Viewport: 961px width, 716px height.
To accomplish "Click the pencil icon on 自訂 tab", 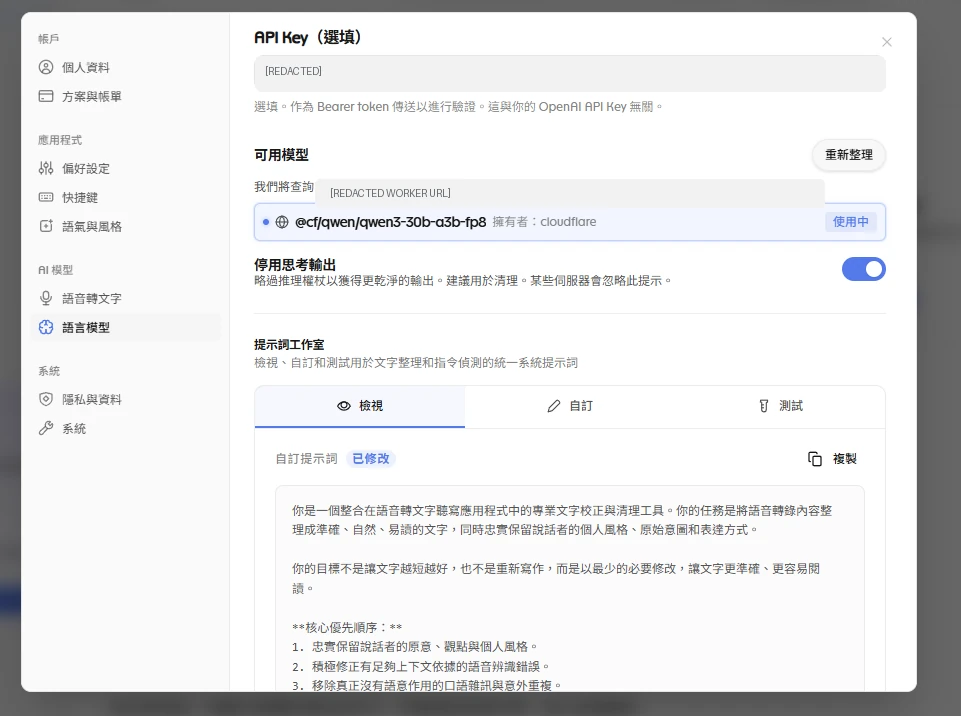I will pos(553,406).
